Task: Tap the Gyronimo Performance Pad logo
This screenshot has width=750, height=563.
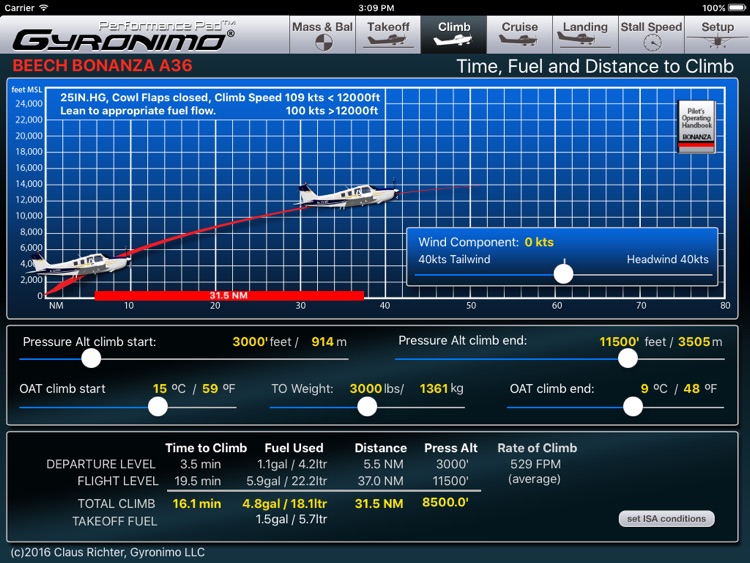Action: pos(123,36)
